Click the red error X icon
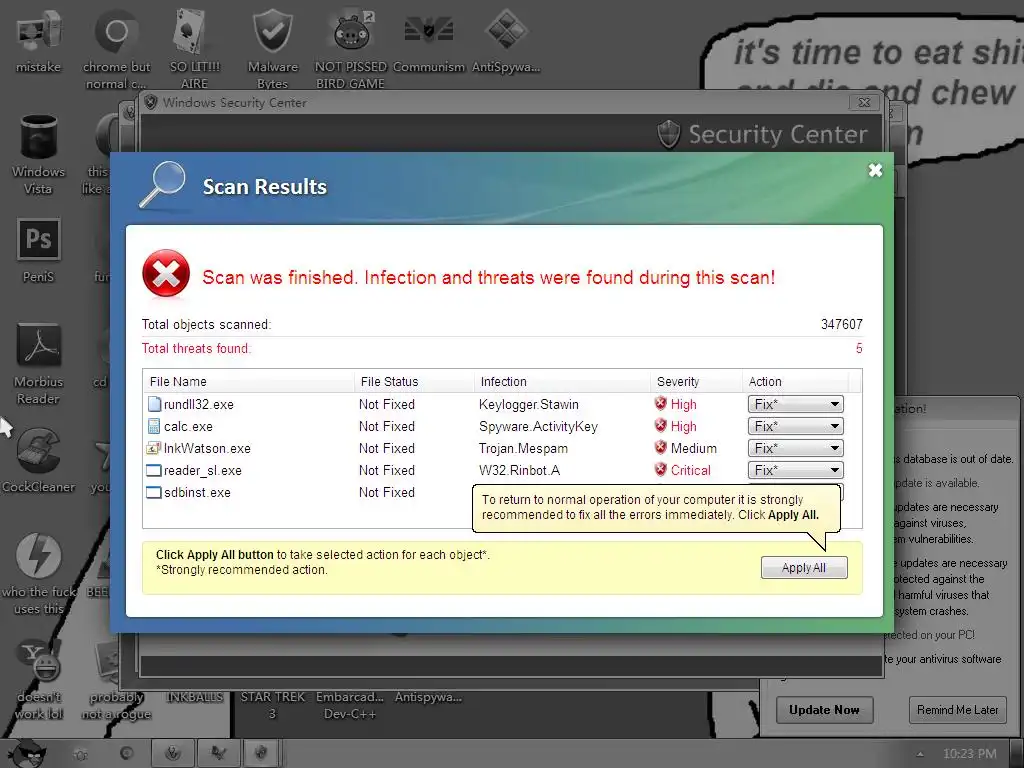Image resolution: width=1024 pixels, height=768 pixels. click(x=166, y=274)
